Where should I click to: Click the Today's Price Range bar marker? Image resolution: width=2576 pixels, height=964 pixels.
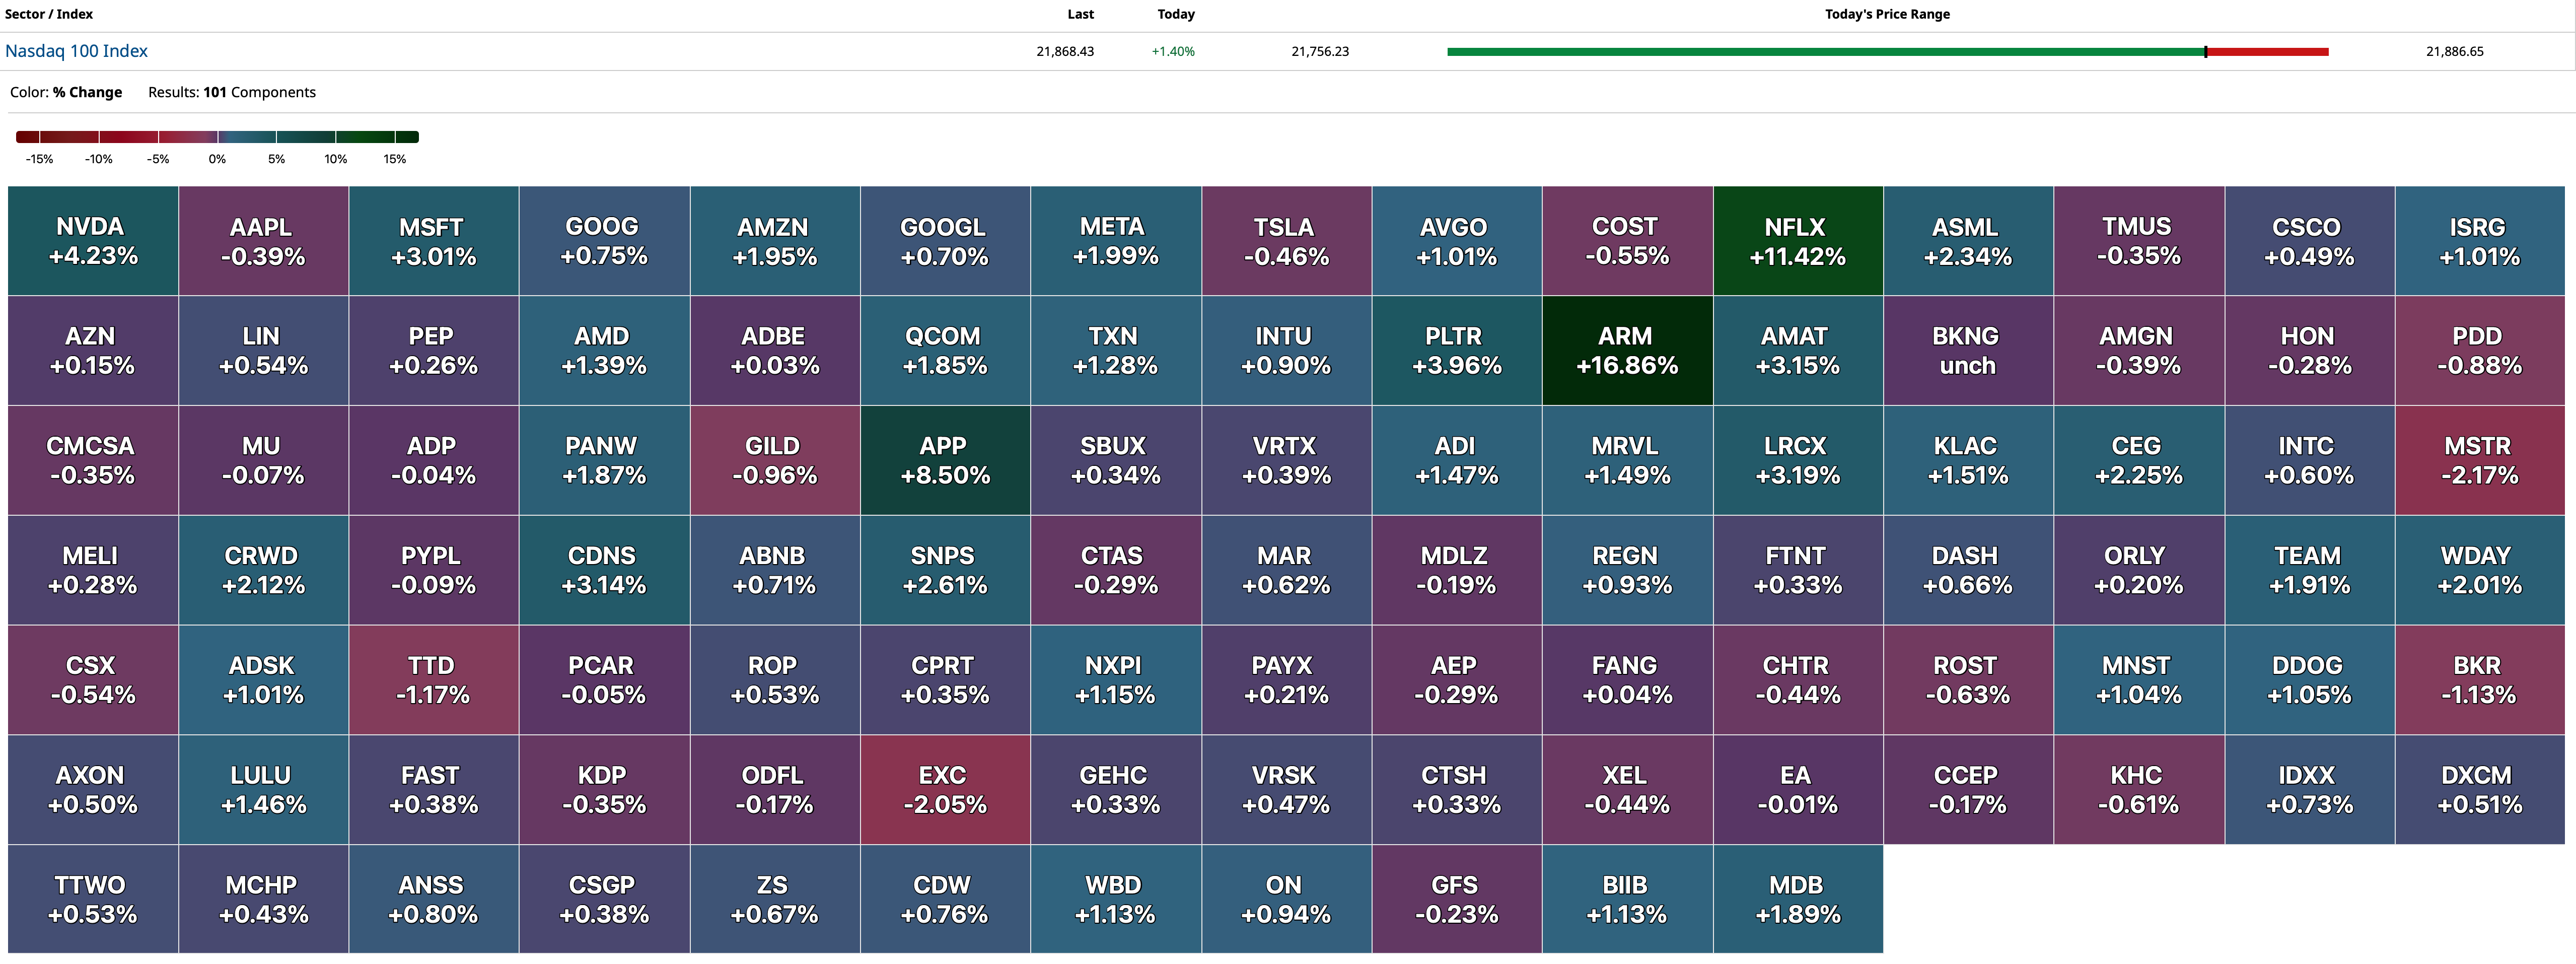(x=2205, y=52)
